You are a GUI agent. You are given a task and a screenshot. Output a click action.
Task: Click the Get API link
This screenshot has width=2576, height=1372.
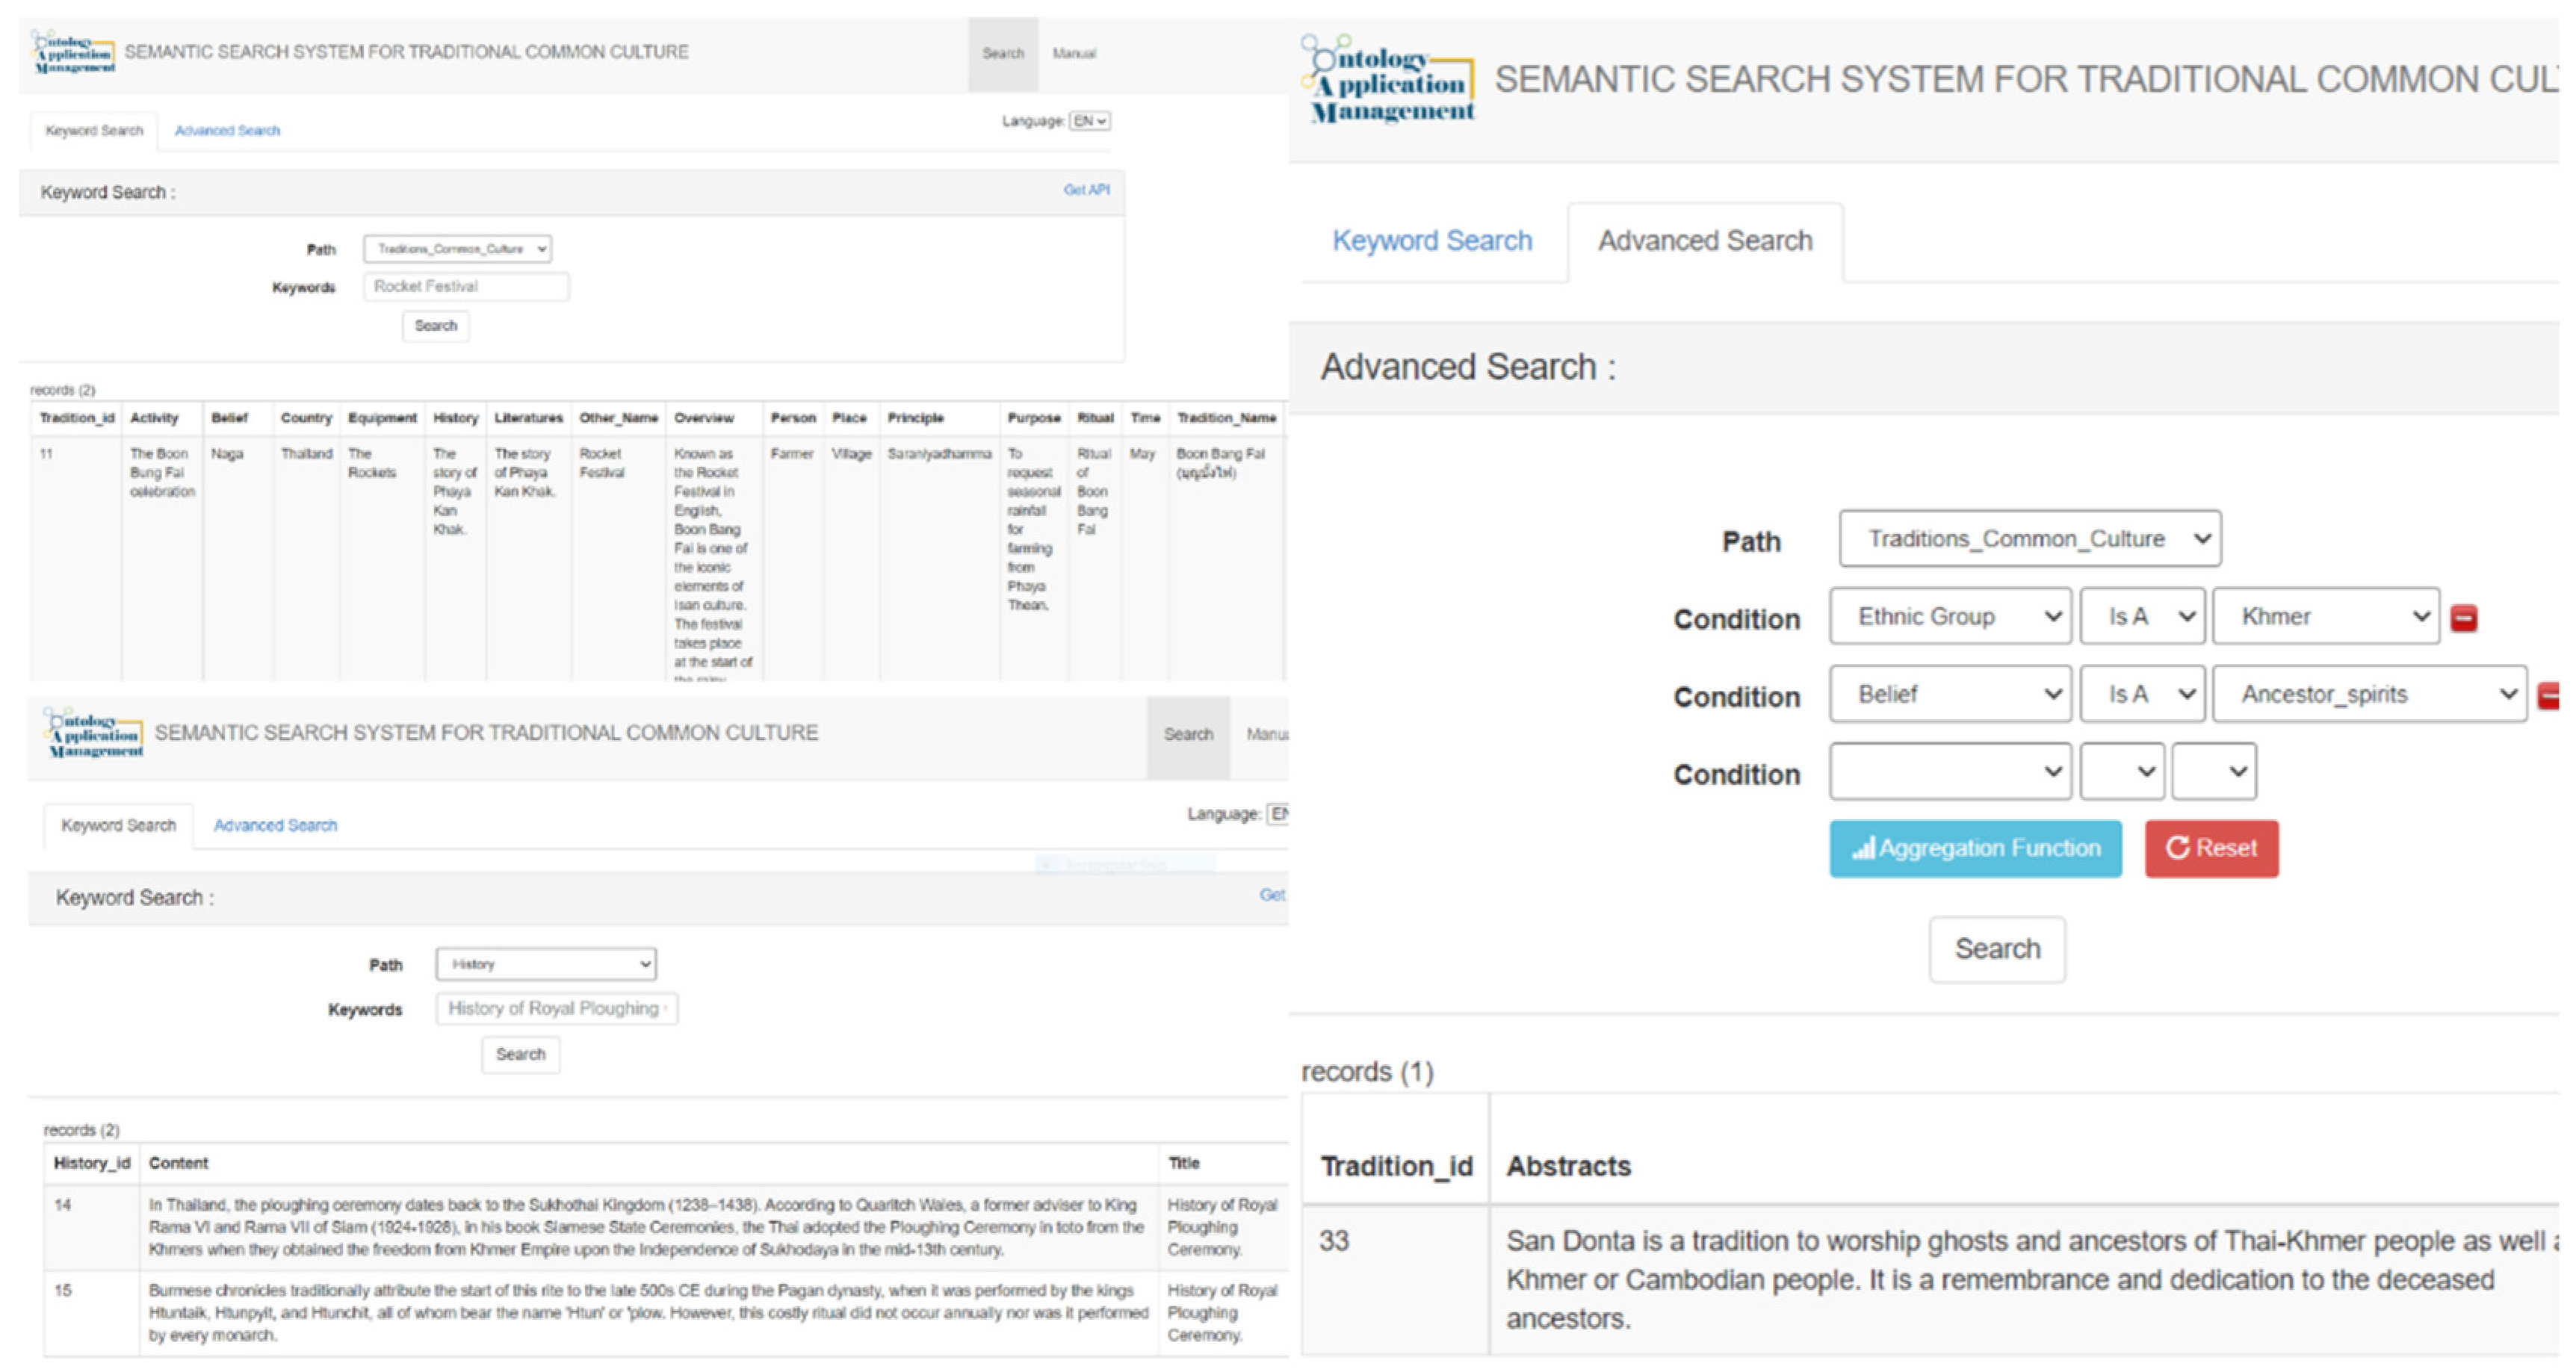1086,190
